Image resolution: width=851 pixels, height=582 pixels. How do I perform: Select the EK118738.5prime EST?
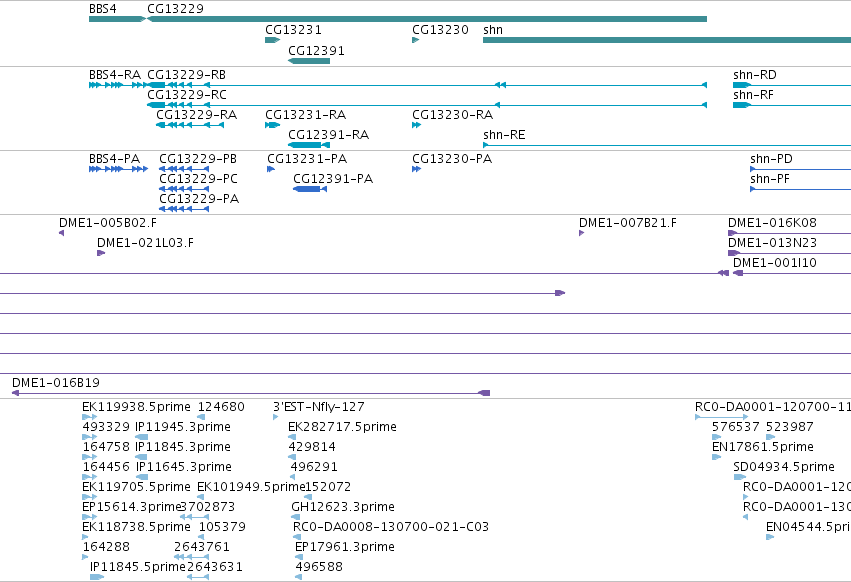85,537
